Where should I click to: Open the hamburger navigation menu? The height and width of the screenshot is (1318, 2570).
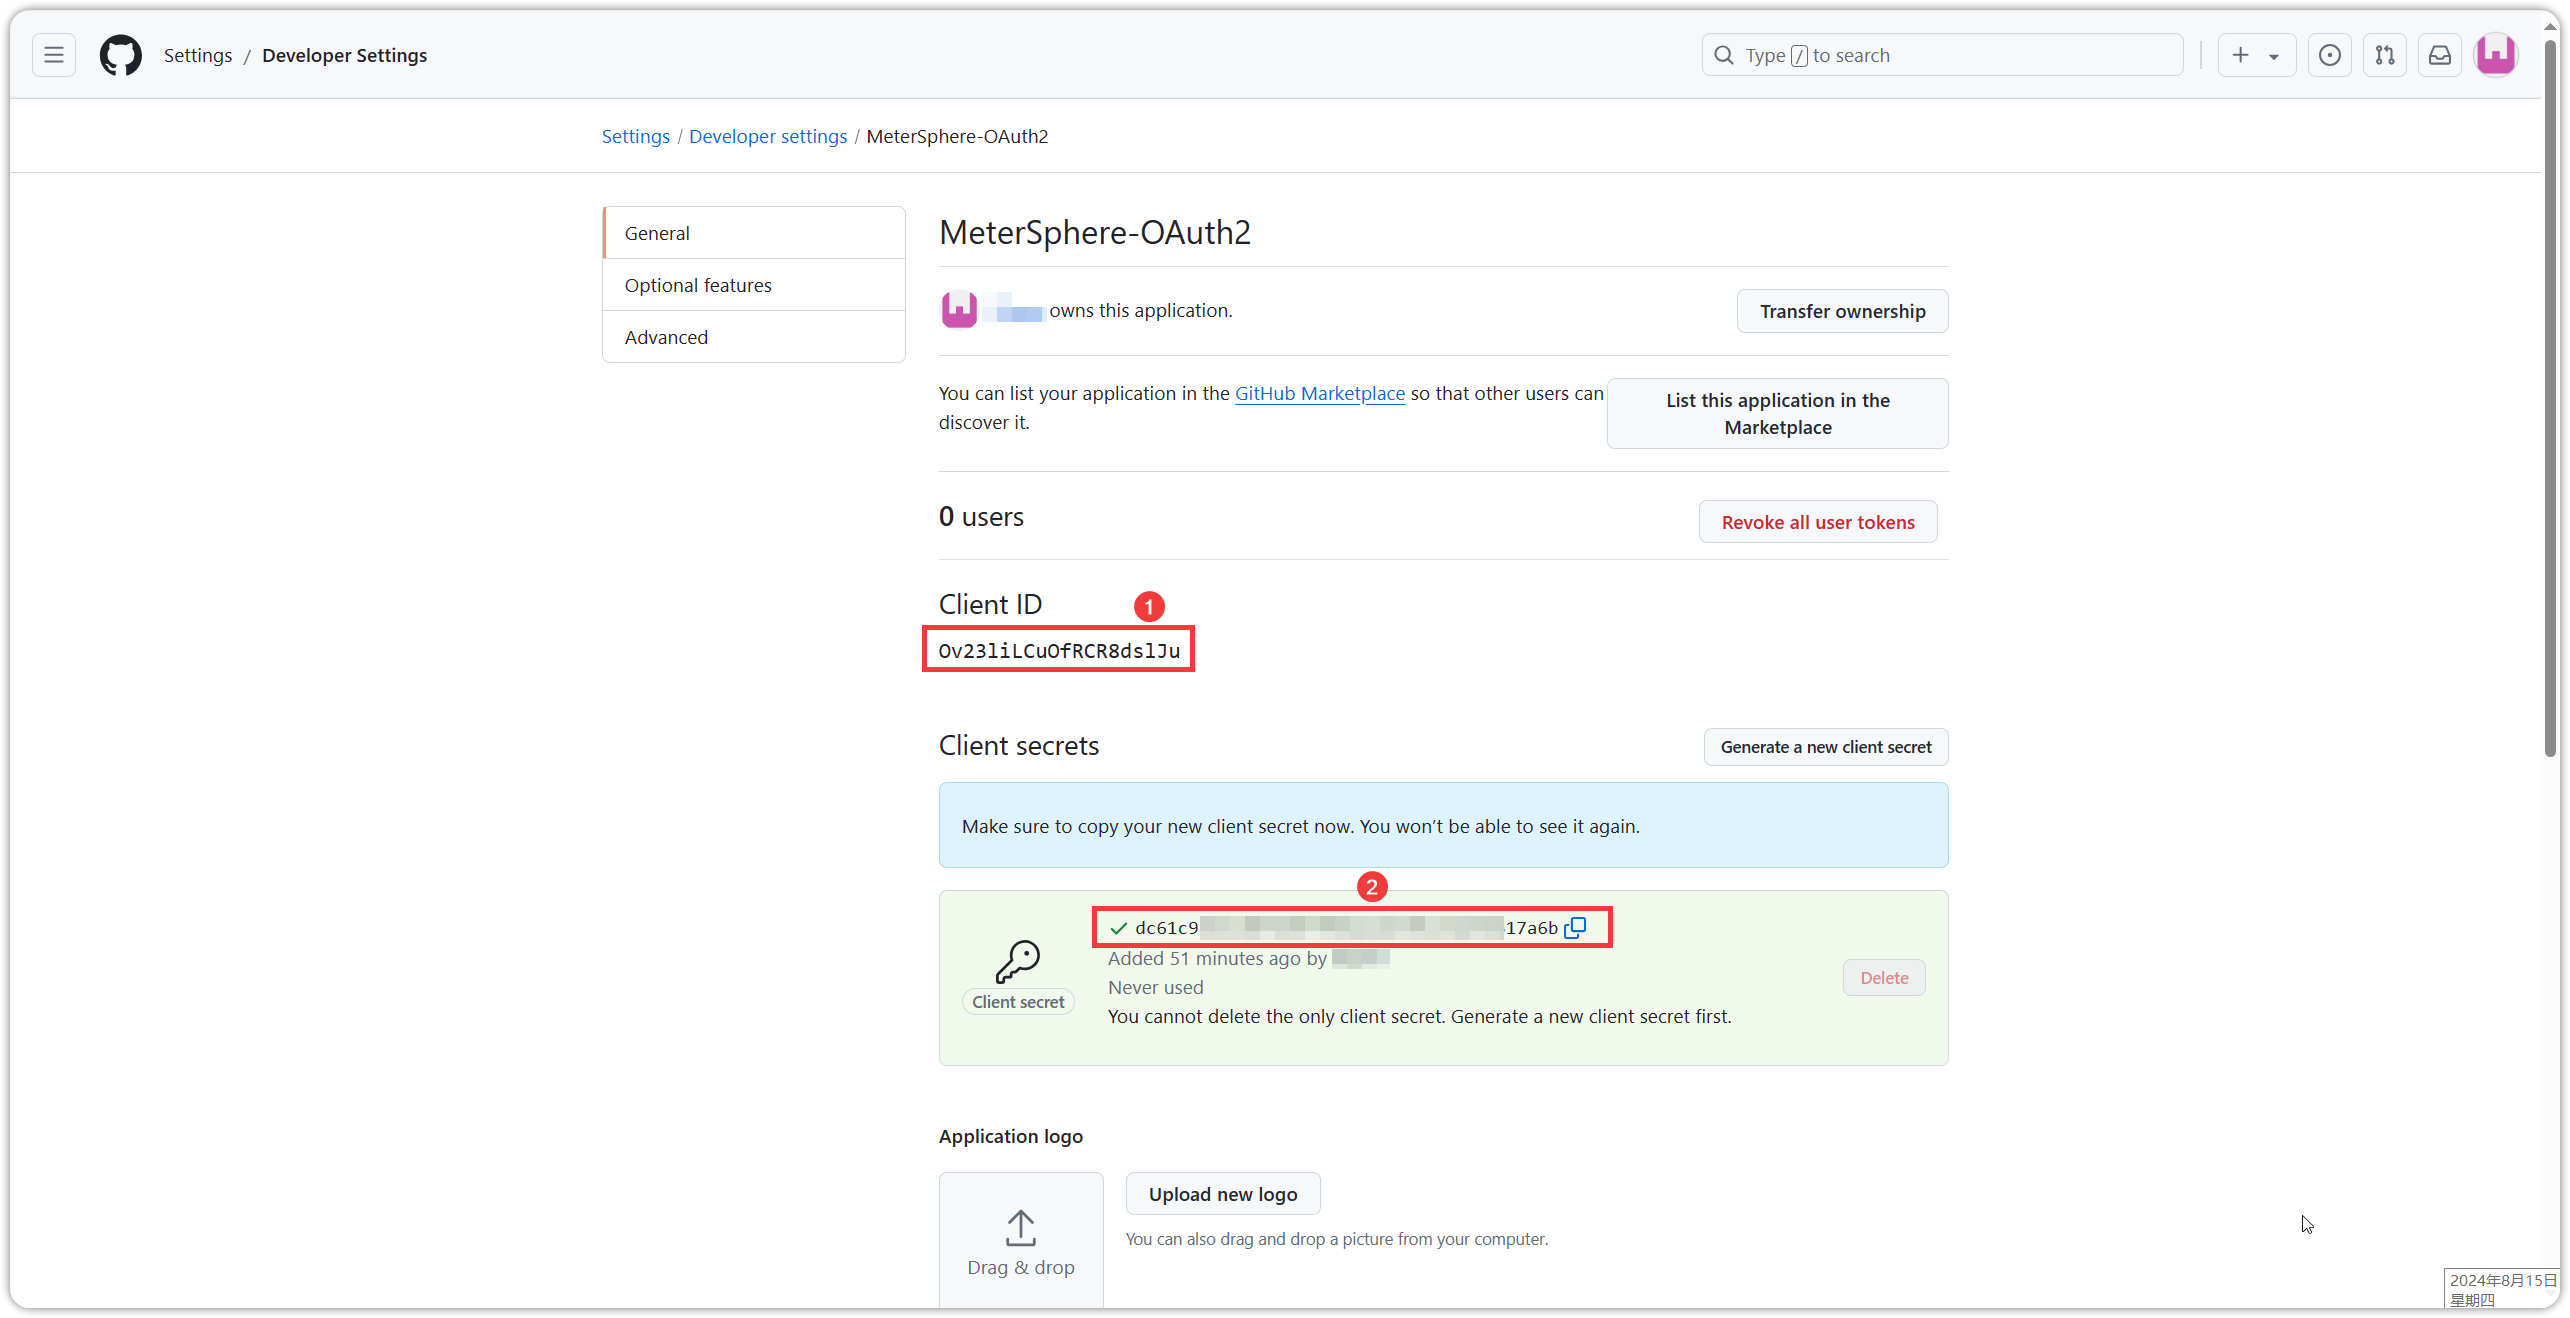pyautogui.click(x=54, y=55)
